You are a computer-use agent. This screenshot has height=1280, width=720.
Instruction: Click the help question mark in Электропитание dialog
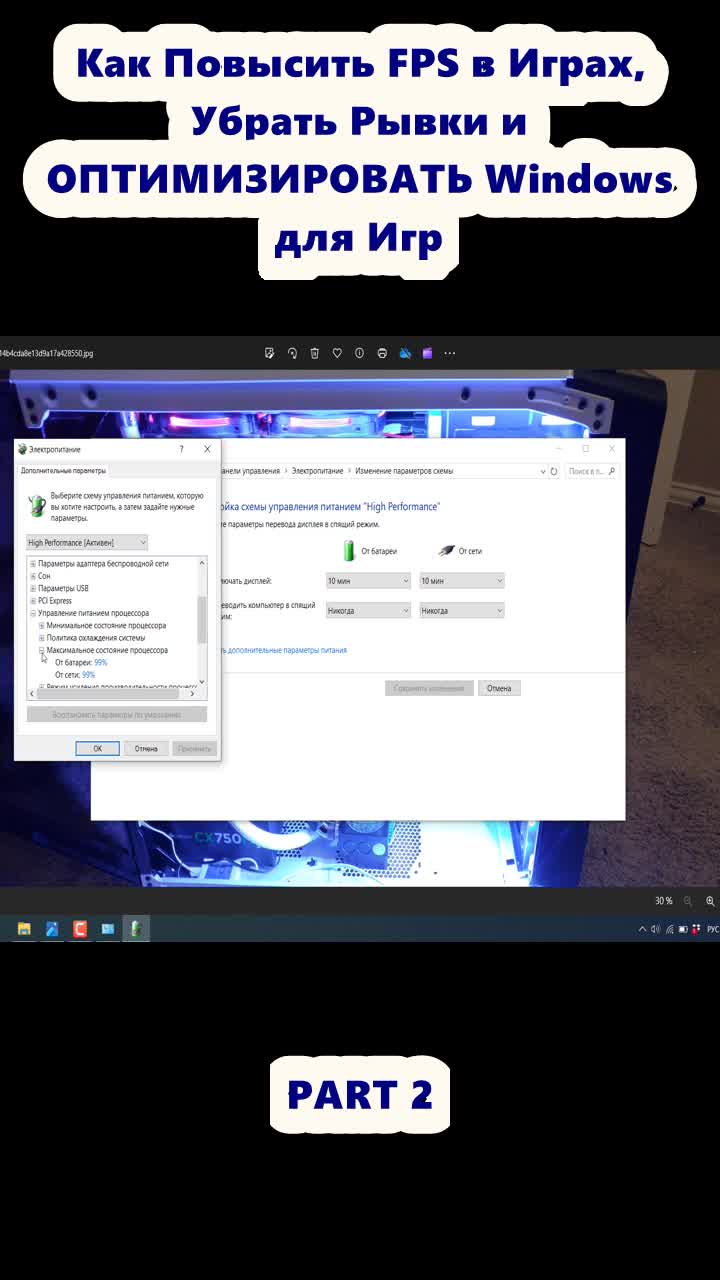[181, 449]
